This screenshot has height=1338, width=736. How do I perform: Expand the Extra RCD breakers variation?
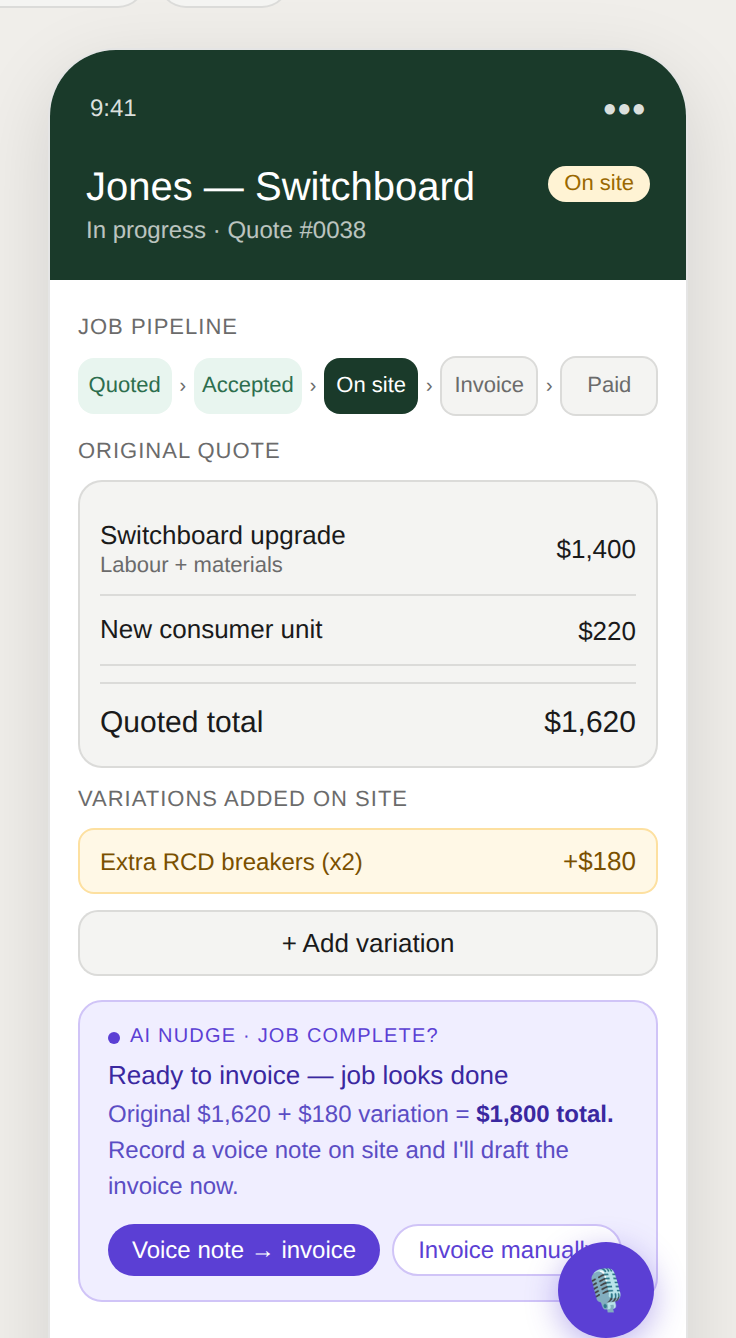(x=367, y=860)
